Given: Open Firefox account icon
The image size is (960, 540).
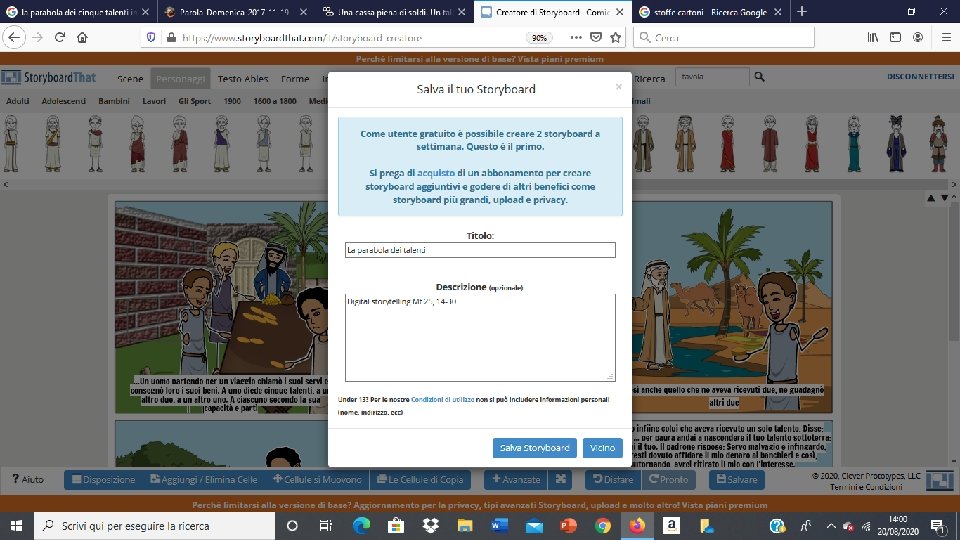Looking at the screenshot, I should [918, 37].
